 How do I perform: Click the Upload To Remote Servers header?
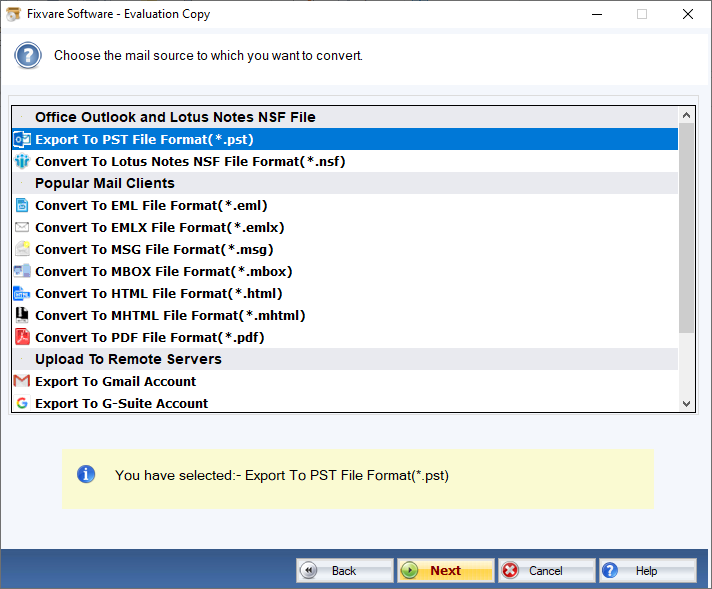345,359
